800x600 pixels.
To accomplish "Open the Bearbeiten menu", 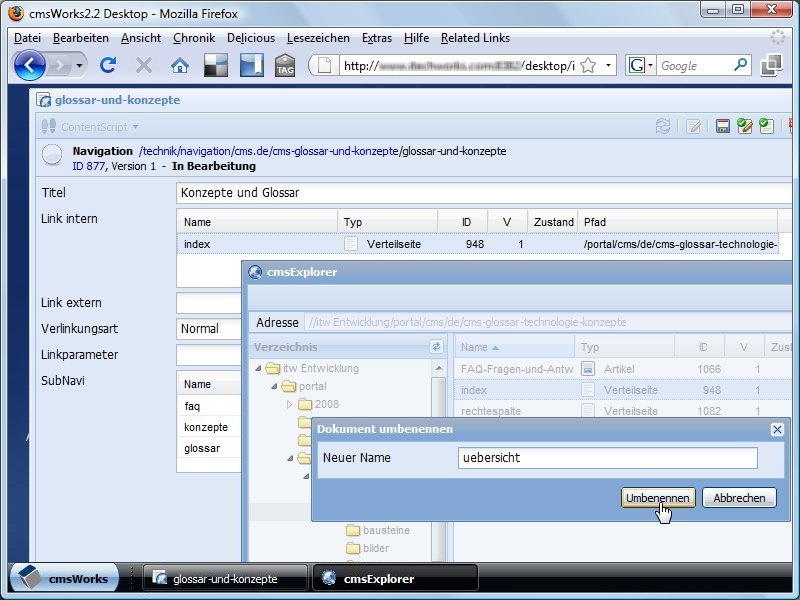I will pos(81,38).
